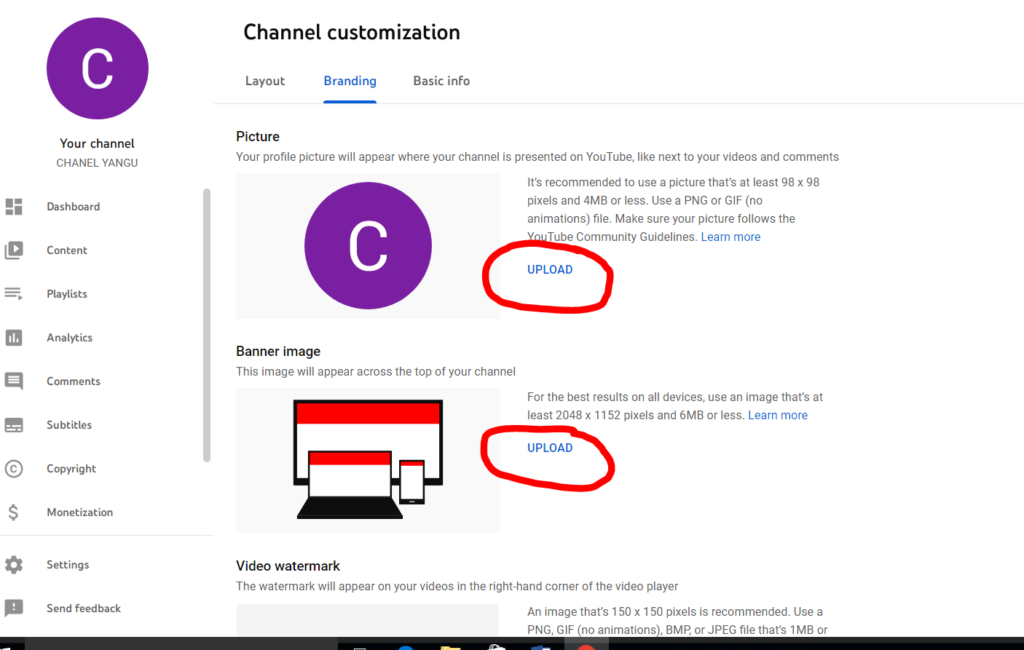This screenshot has height=650, width=1024.
Task: Click the profile picture preview in Picture section
Action: click(368, 246)
